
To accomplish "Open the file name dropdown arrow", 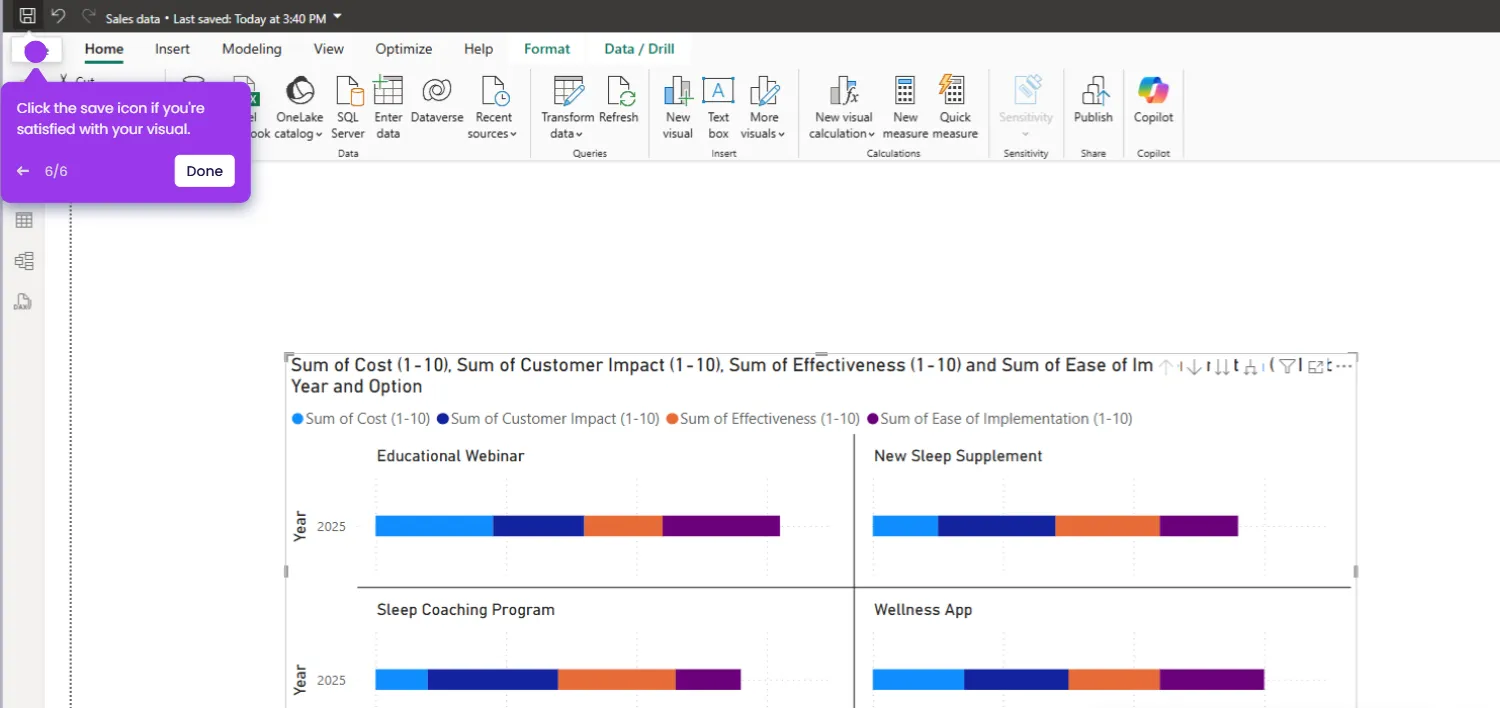I will tap(337, 16).
